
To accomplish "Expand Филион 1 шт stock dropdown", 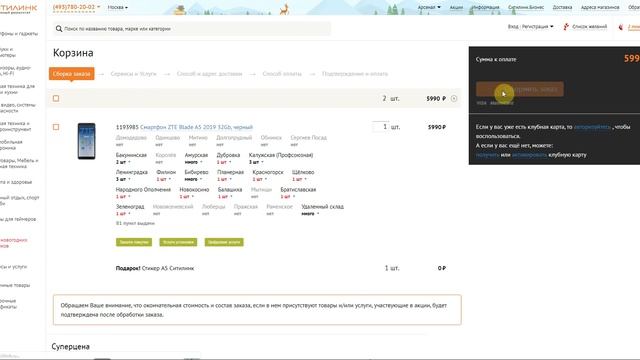I will click(164, 179).
